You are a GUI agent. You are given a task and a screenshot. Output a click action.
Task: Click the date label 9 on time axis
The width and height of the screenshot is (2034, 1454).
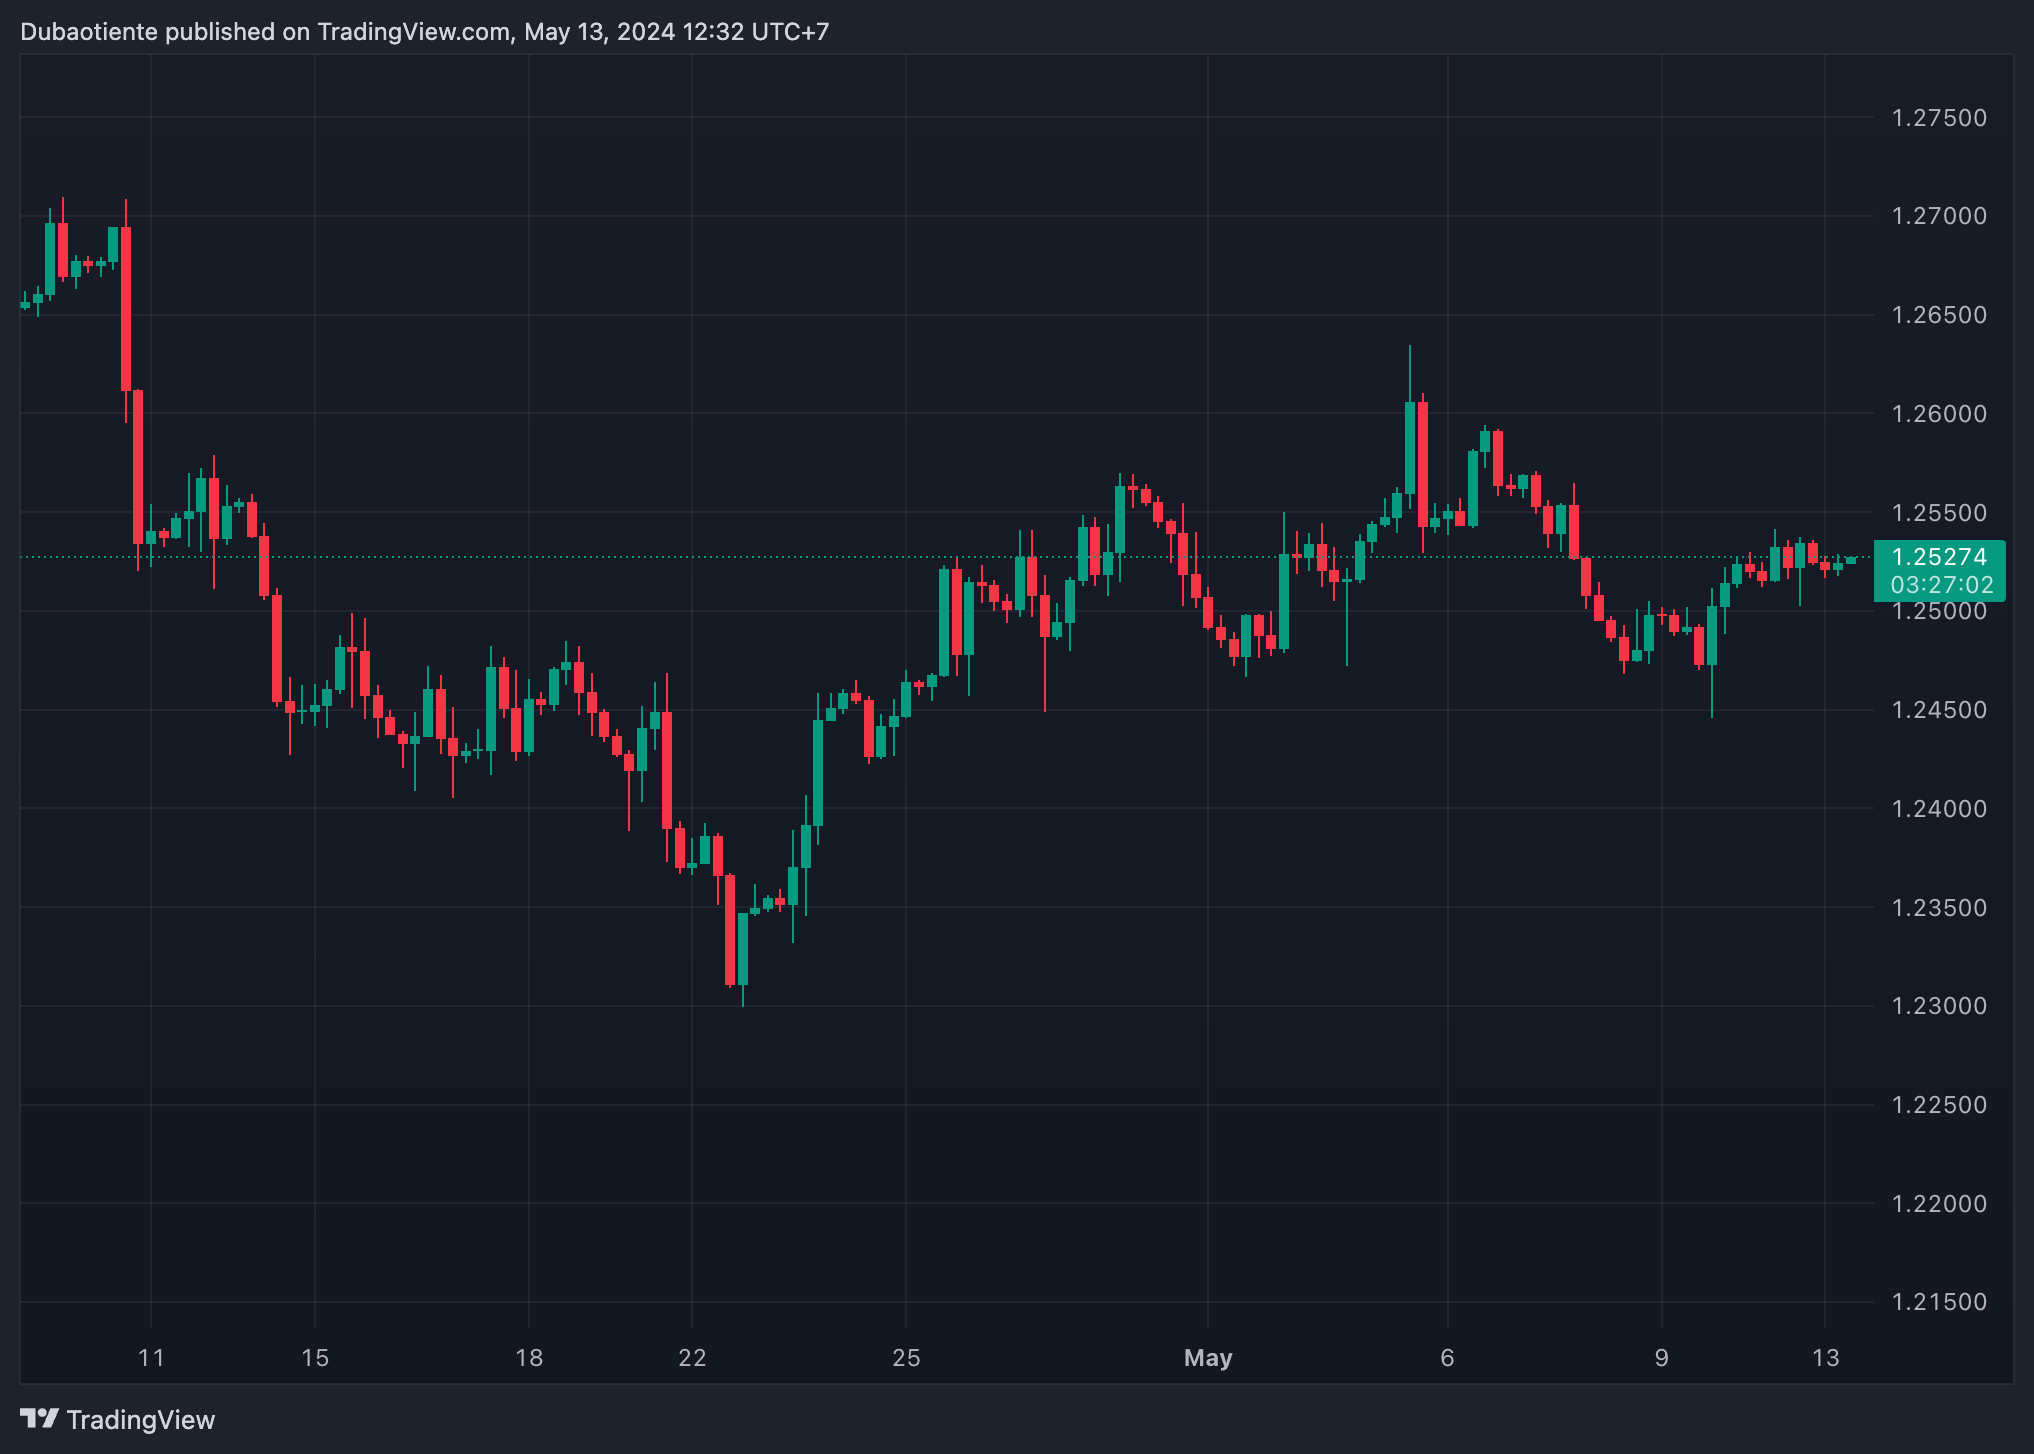tap(1662, 1358)
